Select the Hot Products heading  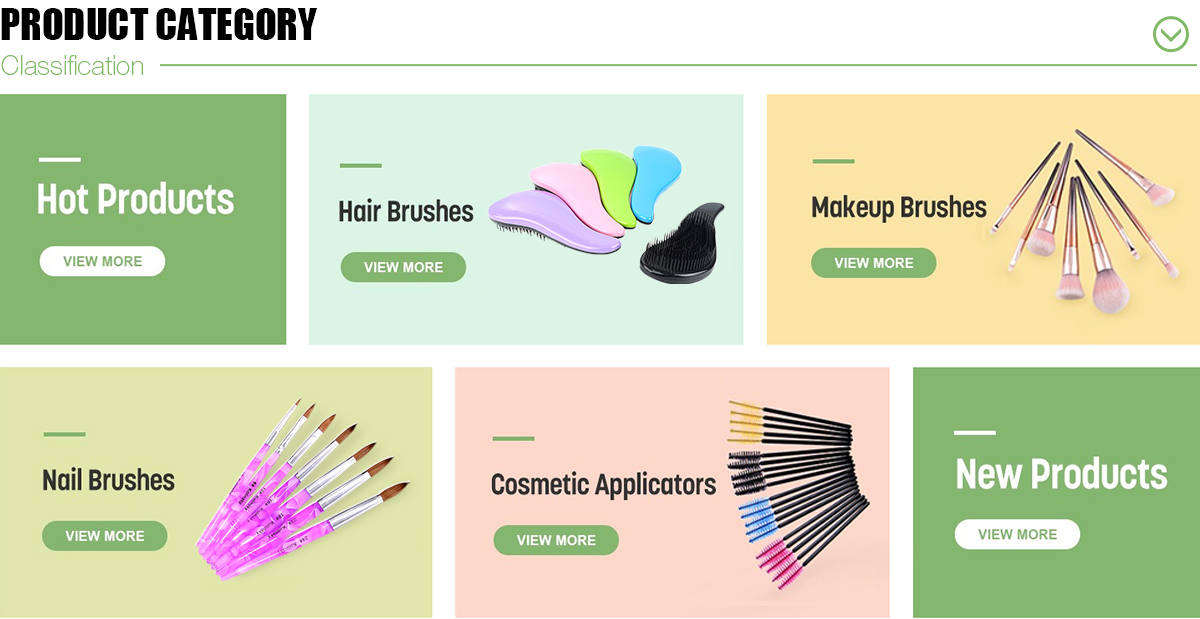(x=135, y=199)
